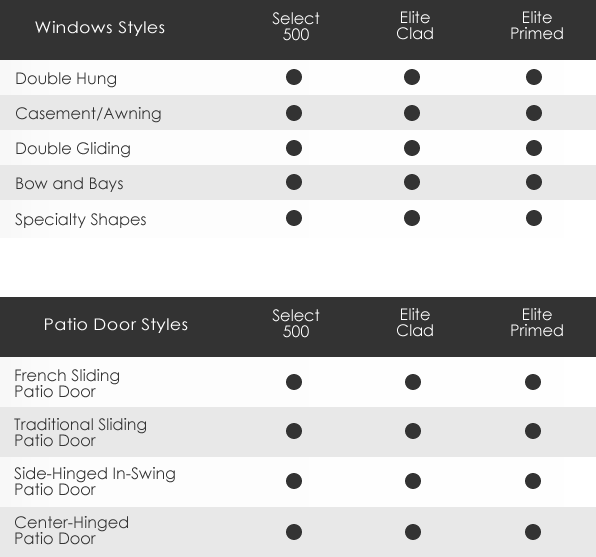Click Elite Clad column in Patio Door table
This screenshot has height=557, width=596.
[x=415, y=323]
